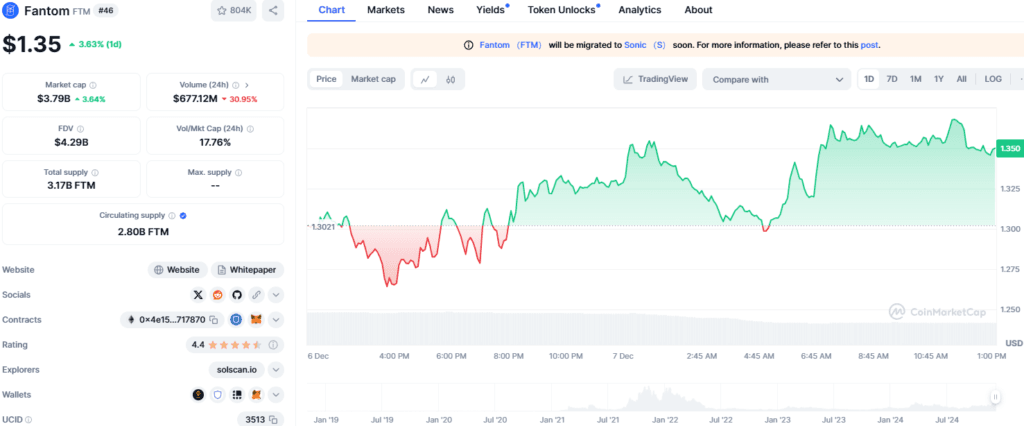
Task: Click the 4.4 star rating stars
Action: click(x=235, y=344)
